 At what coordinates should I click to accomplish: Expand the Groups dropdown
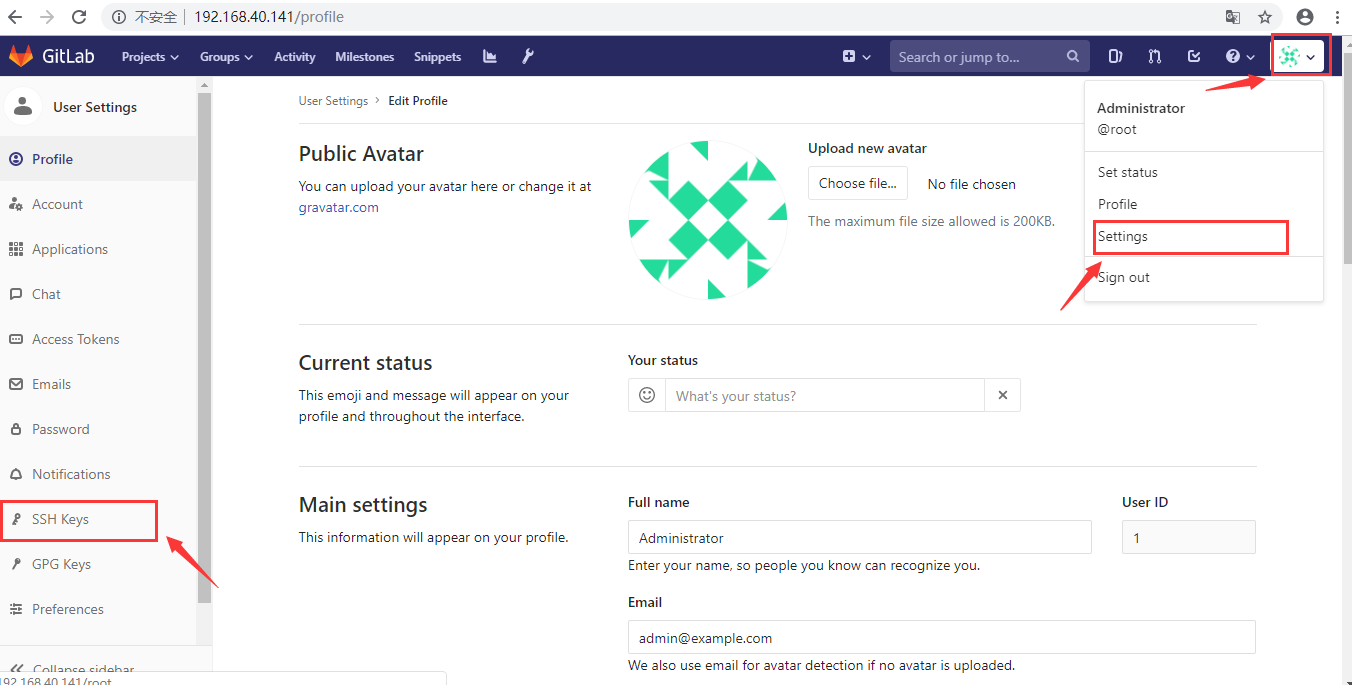[x=226, y=57]
